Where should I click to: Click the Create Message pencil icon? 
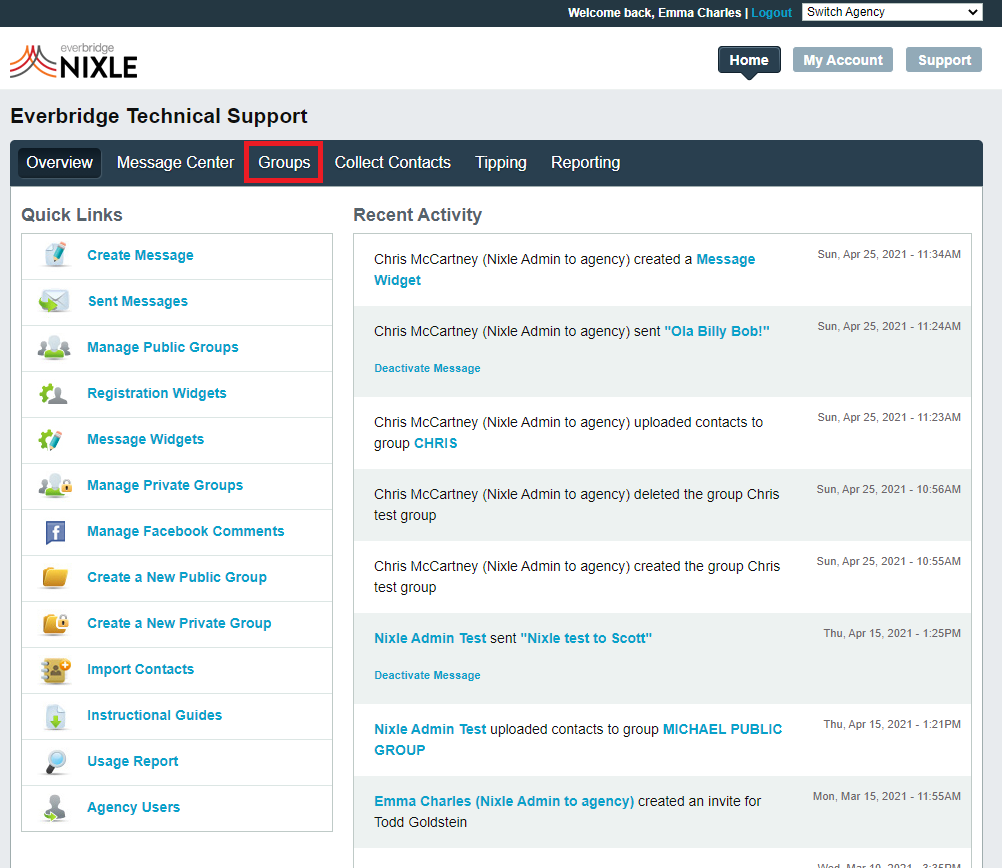tap(55, 254)
